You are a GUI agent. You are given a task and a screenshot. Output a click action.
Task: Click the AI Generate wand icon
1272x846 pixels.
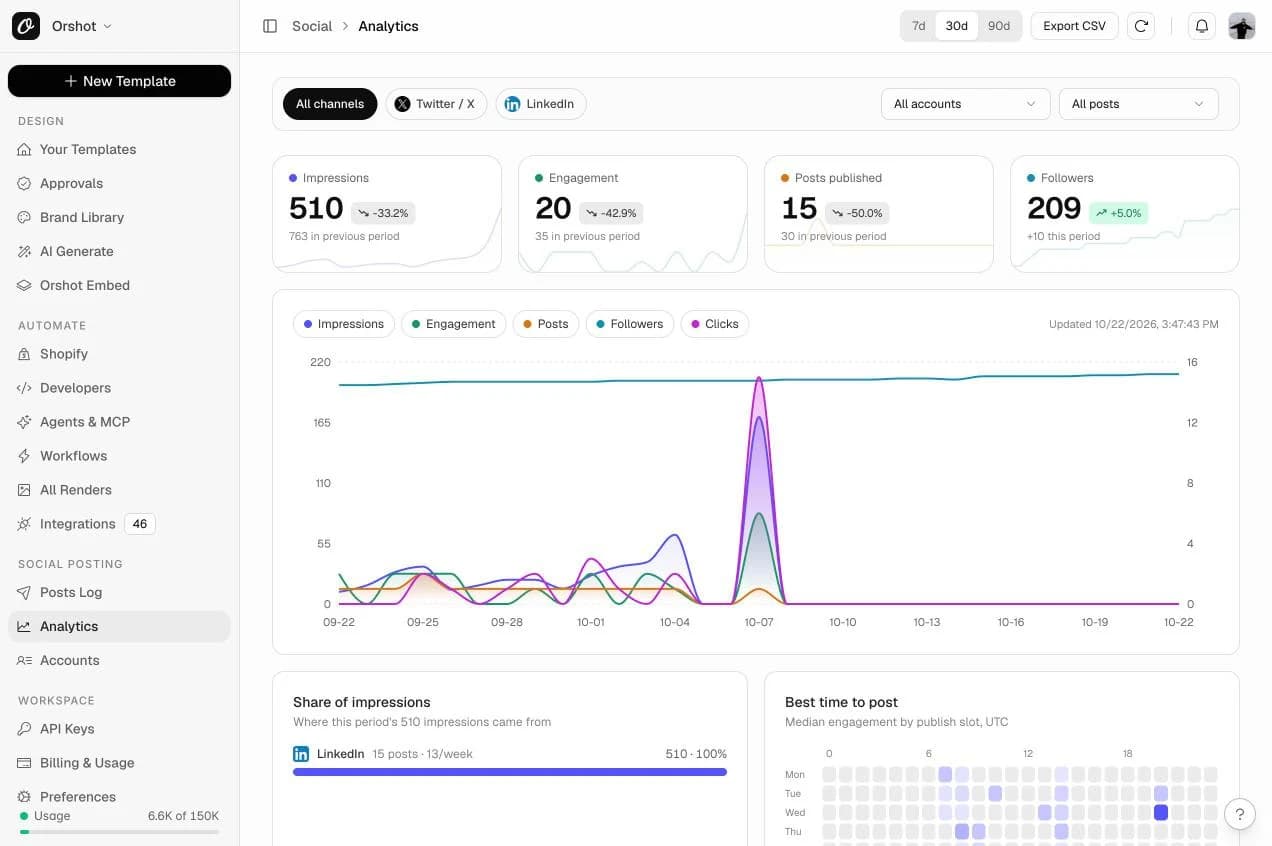click(25, 251)
